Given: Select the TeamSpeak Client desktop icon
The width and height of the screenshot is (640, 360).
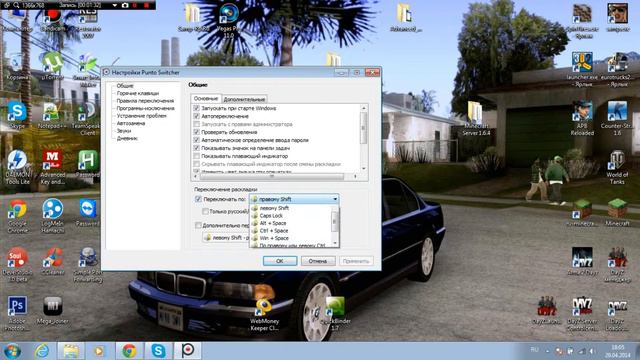Looking at the screenshot, I should (x=87, y=119).
